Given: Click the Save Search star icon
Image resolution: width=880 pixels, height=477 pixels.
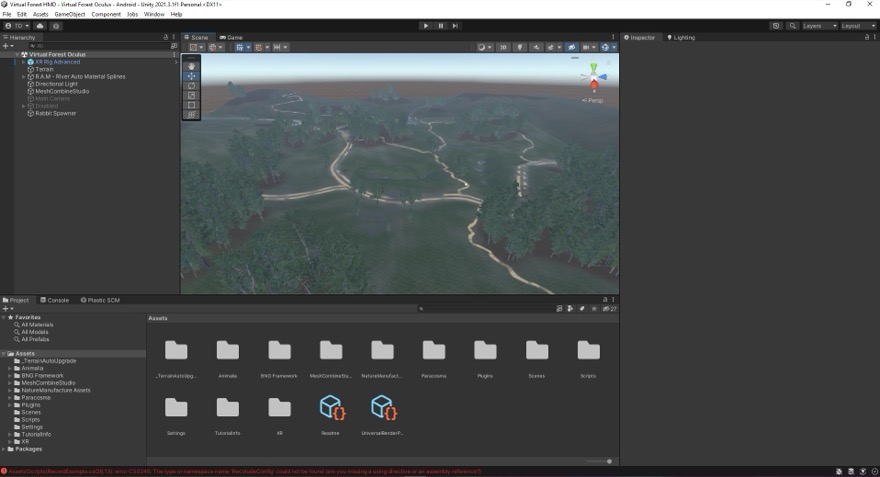Looking at the screenshot, I should tap(594, 309).
